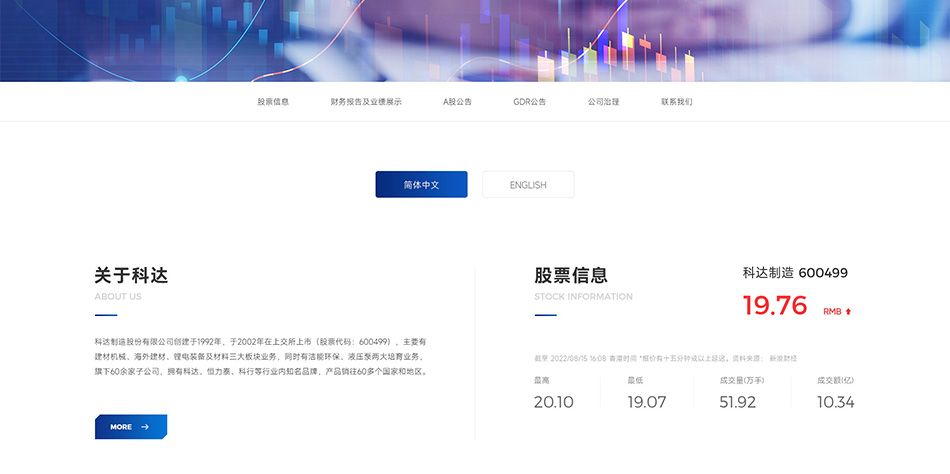Image resolution: width=950 pixels, height=474 pixels.
Task: Open the A股公告 menu item
Action: (x=457, y=102)
